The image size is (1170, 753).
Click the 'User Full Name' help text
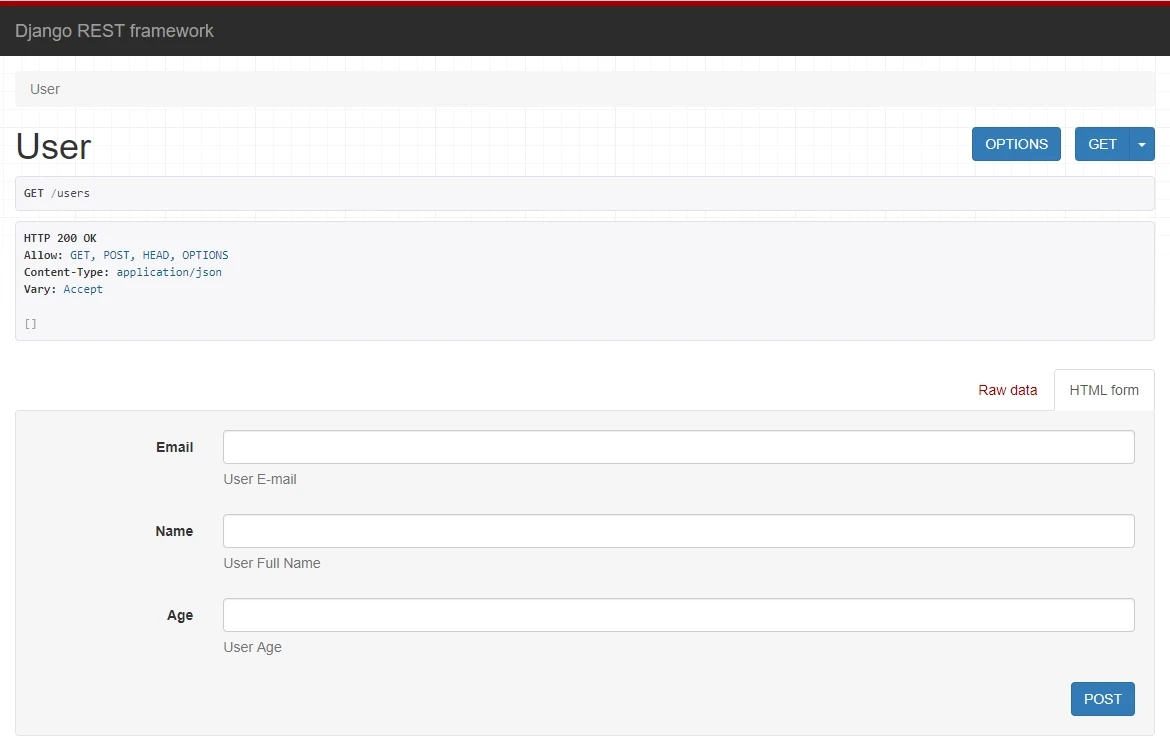pyautogui.click(x=272, y=563)
